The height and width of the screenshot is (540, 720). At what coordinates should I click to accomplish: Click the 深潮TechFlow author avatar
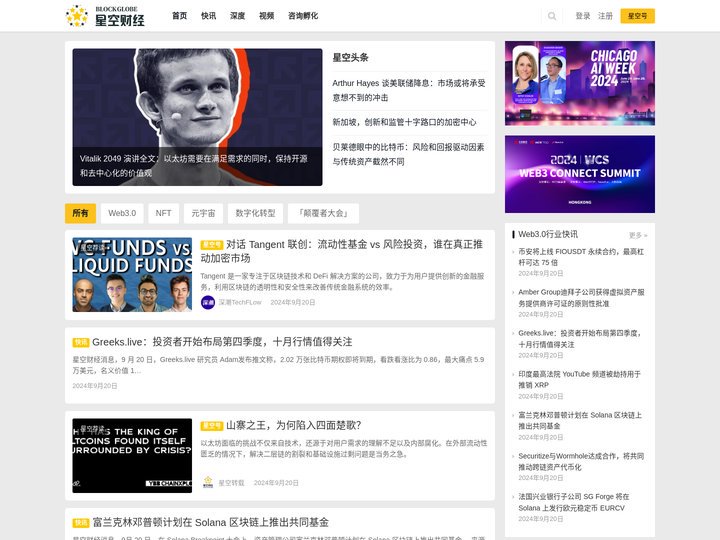[208, 302]
